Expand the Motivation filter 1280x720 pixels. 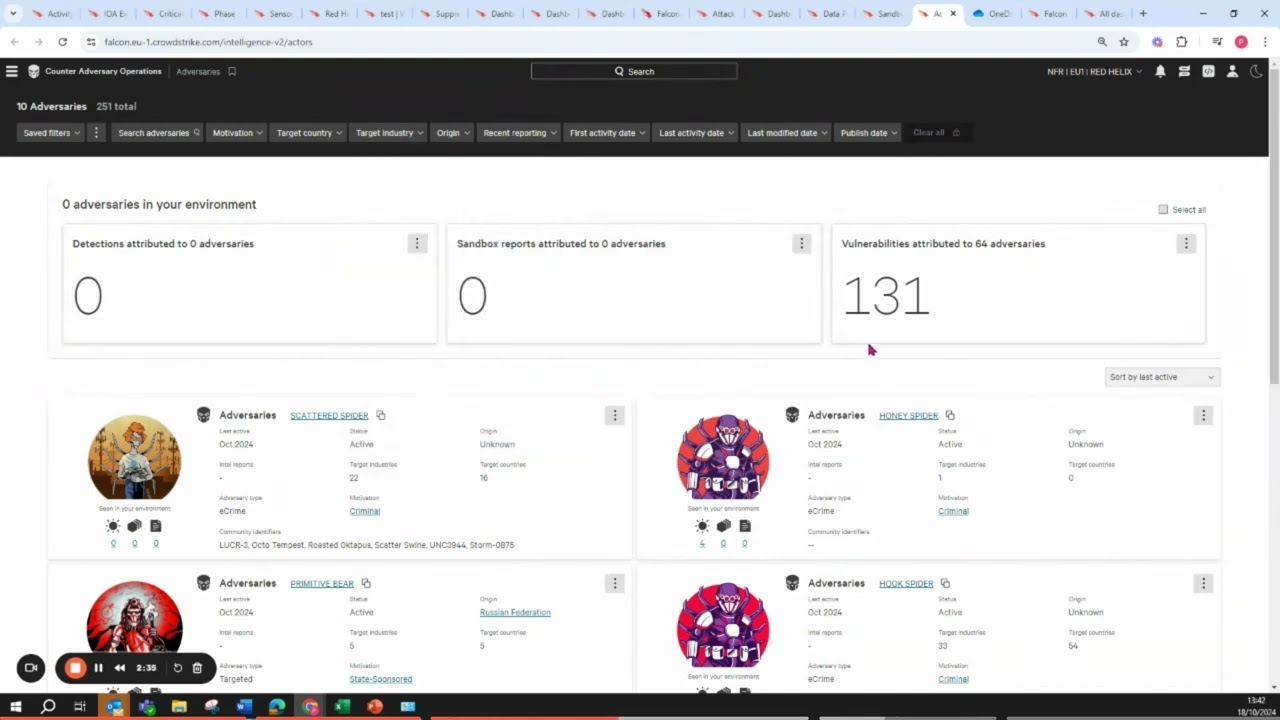click(x=237, y=132)
